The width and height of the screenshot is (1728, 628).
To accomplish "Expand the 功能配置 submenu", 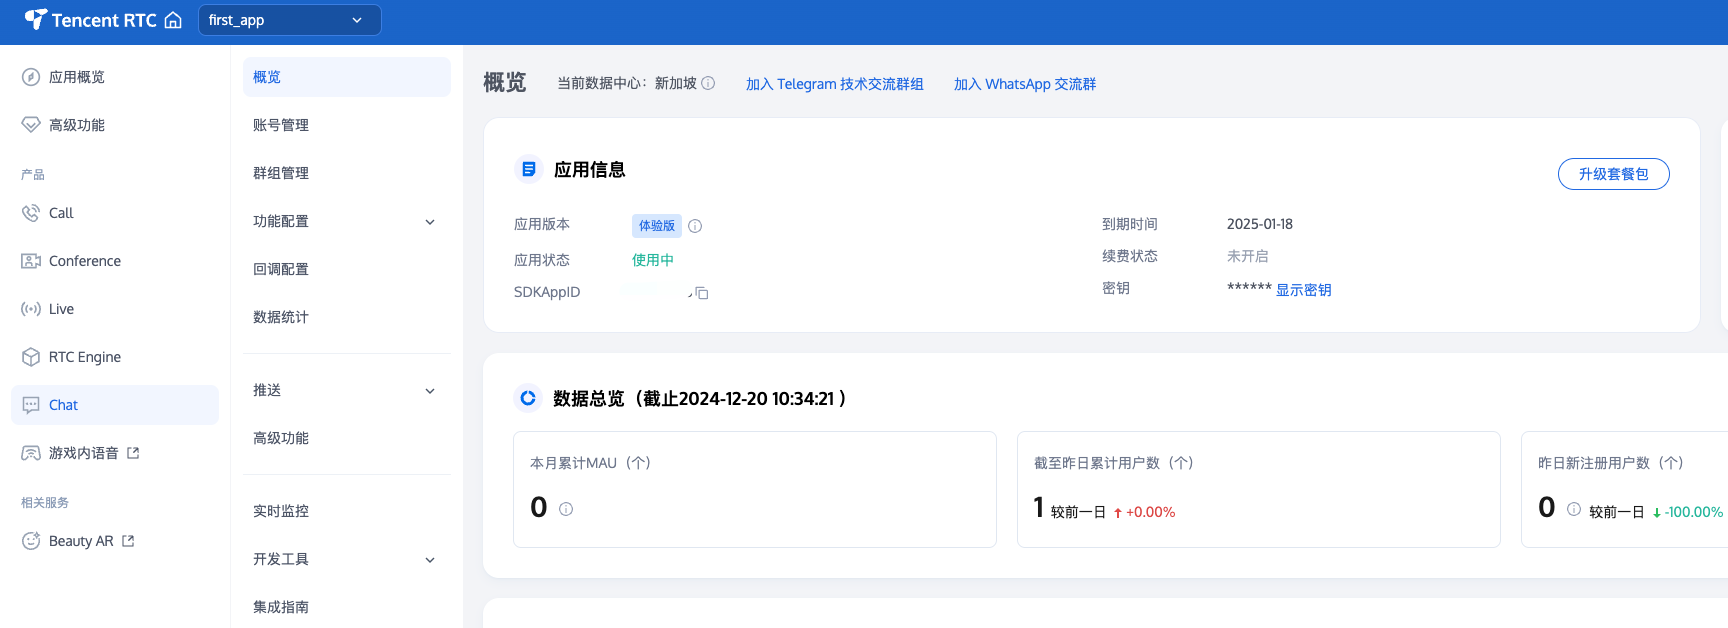I will click(x=347, y=221).
